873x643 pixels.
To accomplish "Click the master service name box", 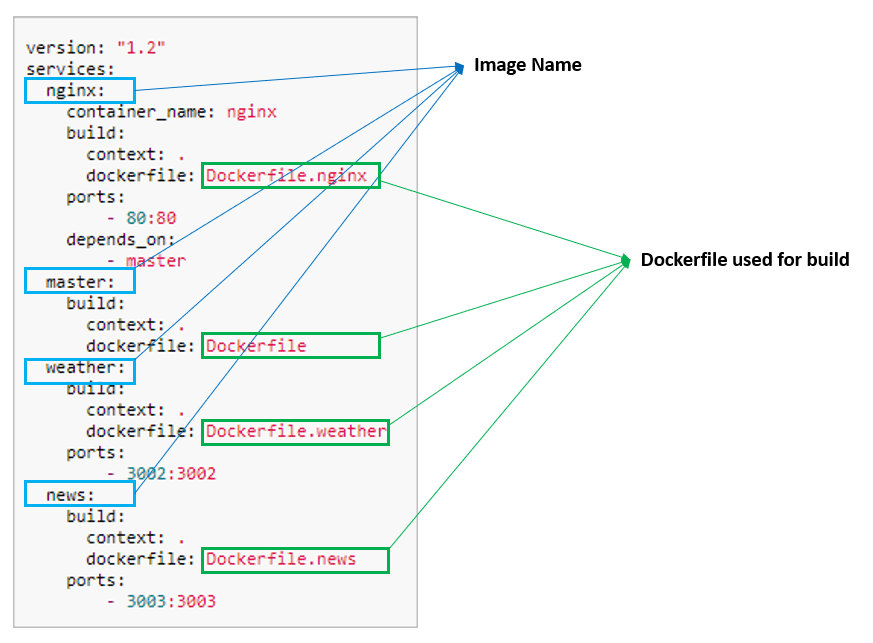I will click(79, 281).
